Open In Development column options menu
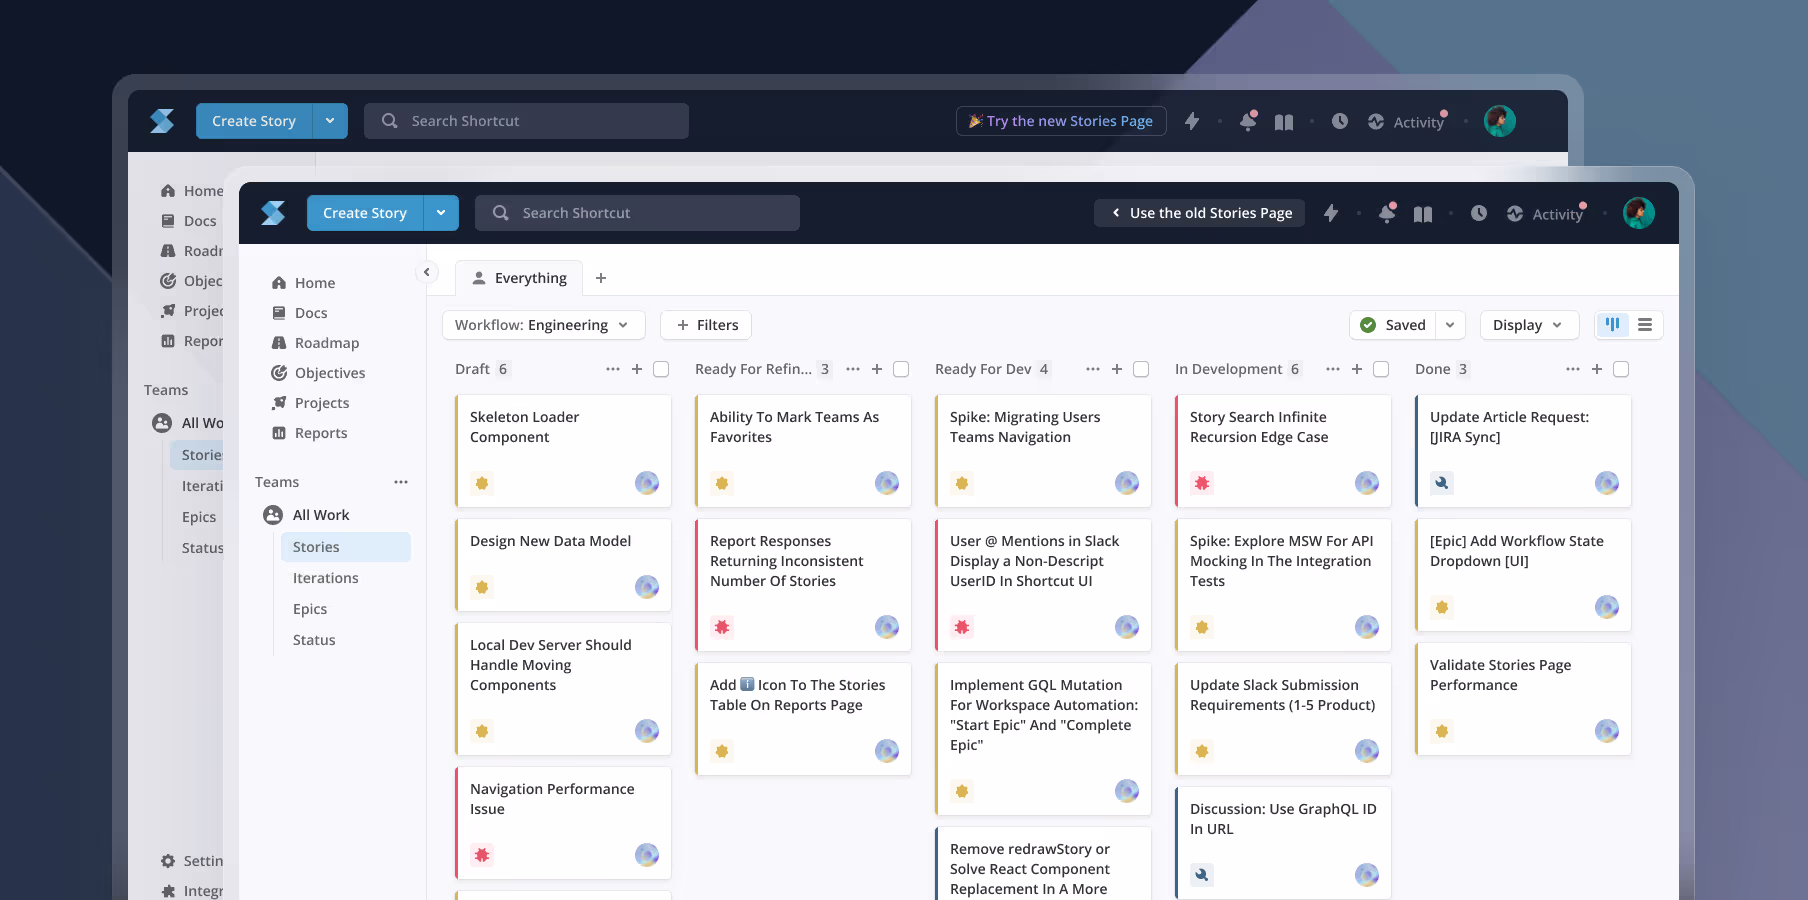 point(1333,369)
